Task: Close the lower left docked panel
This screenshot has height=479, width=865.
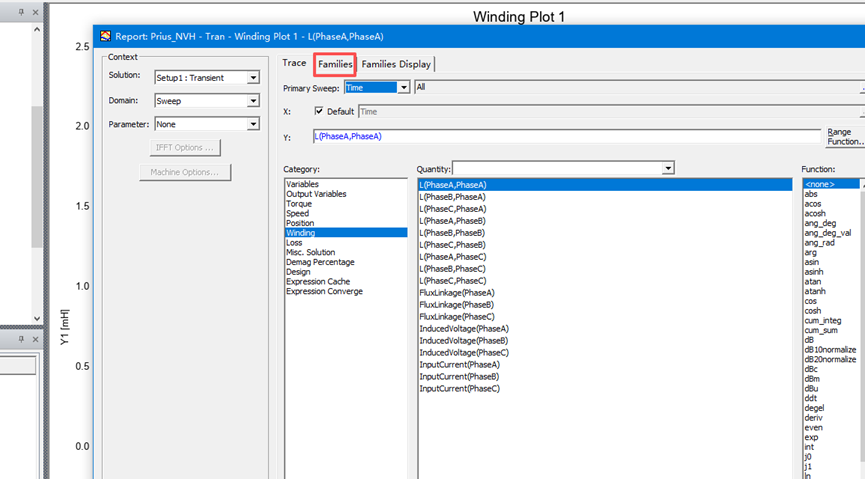Action: click(35, 339)
